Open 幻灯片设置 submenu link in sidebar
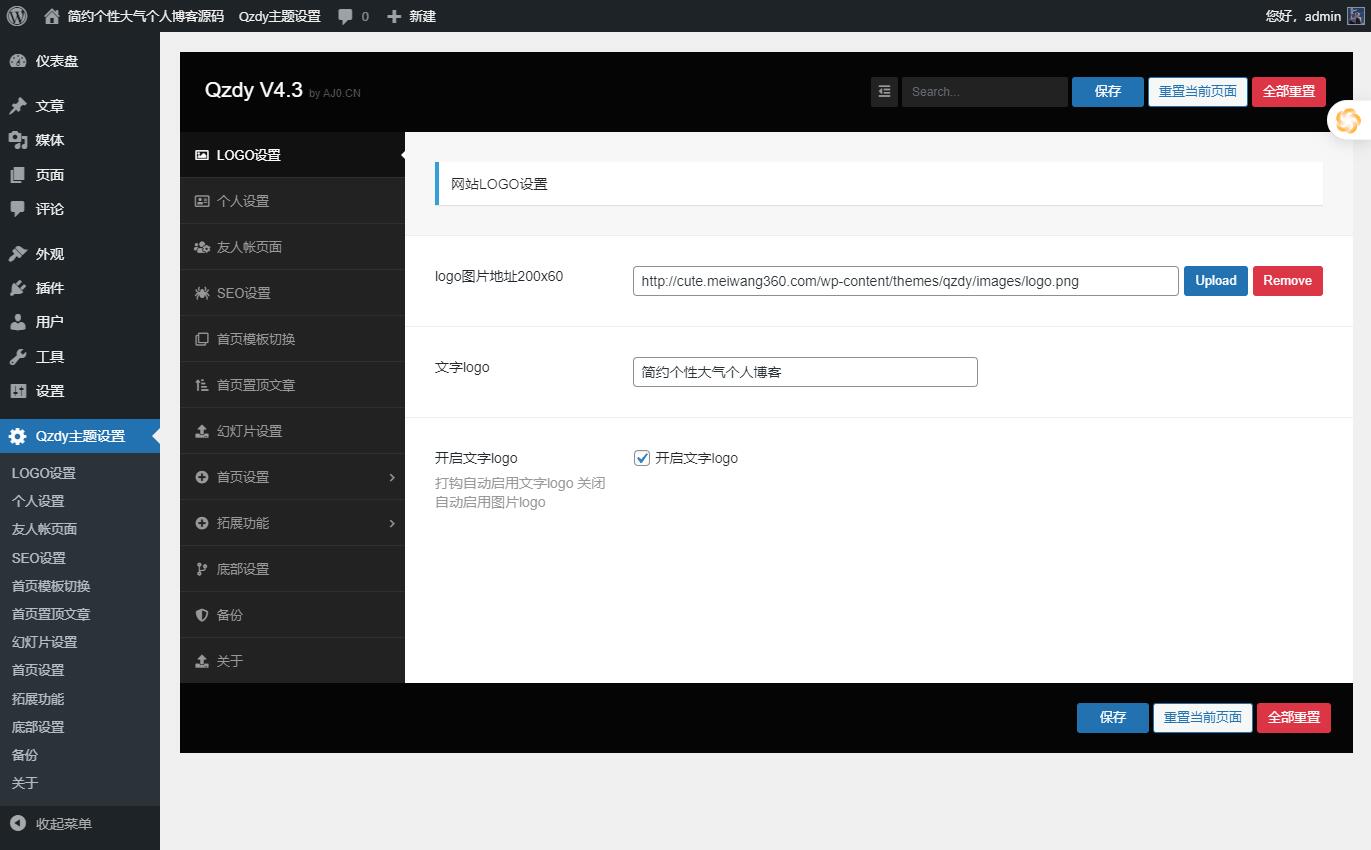This screenshot has width=1371, height=850. pyautogui.click(x=45, y=642)
